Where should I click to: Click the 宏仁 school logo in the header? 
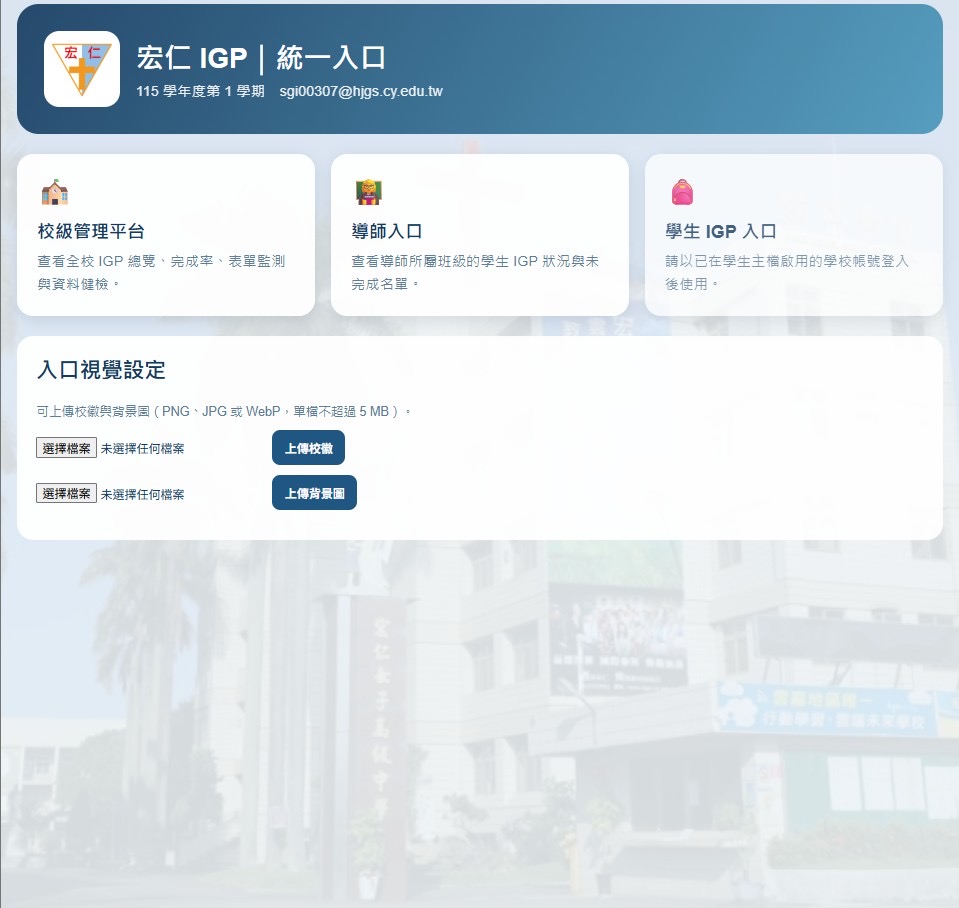(x=82, y=69)
